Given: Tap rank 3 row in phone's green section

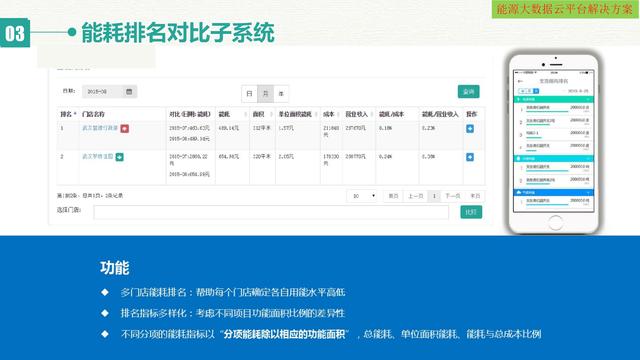Looking at the screenshot, I should point(554,134).
